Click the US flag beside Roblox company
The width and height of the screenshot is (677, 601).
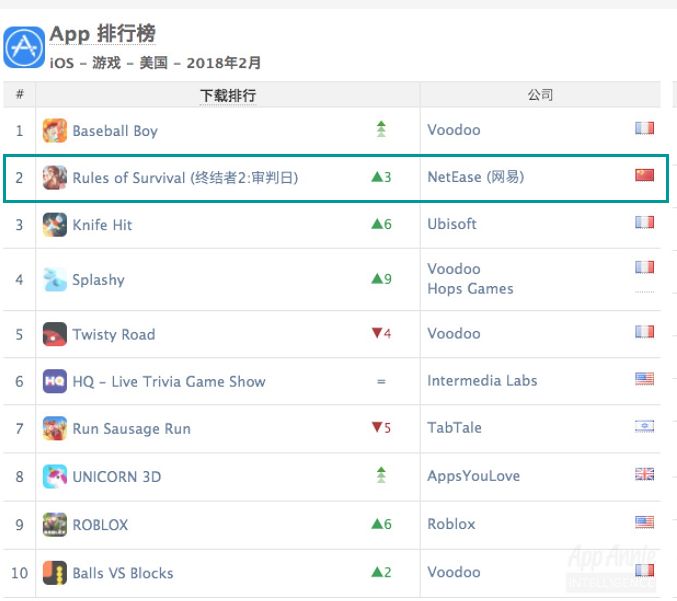644,522
